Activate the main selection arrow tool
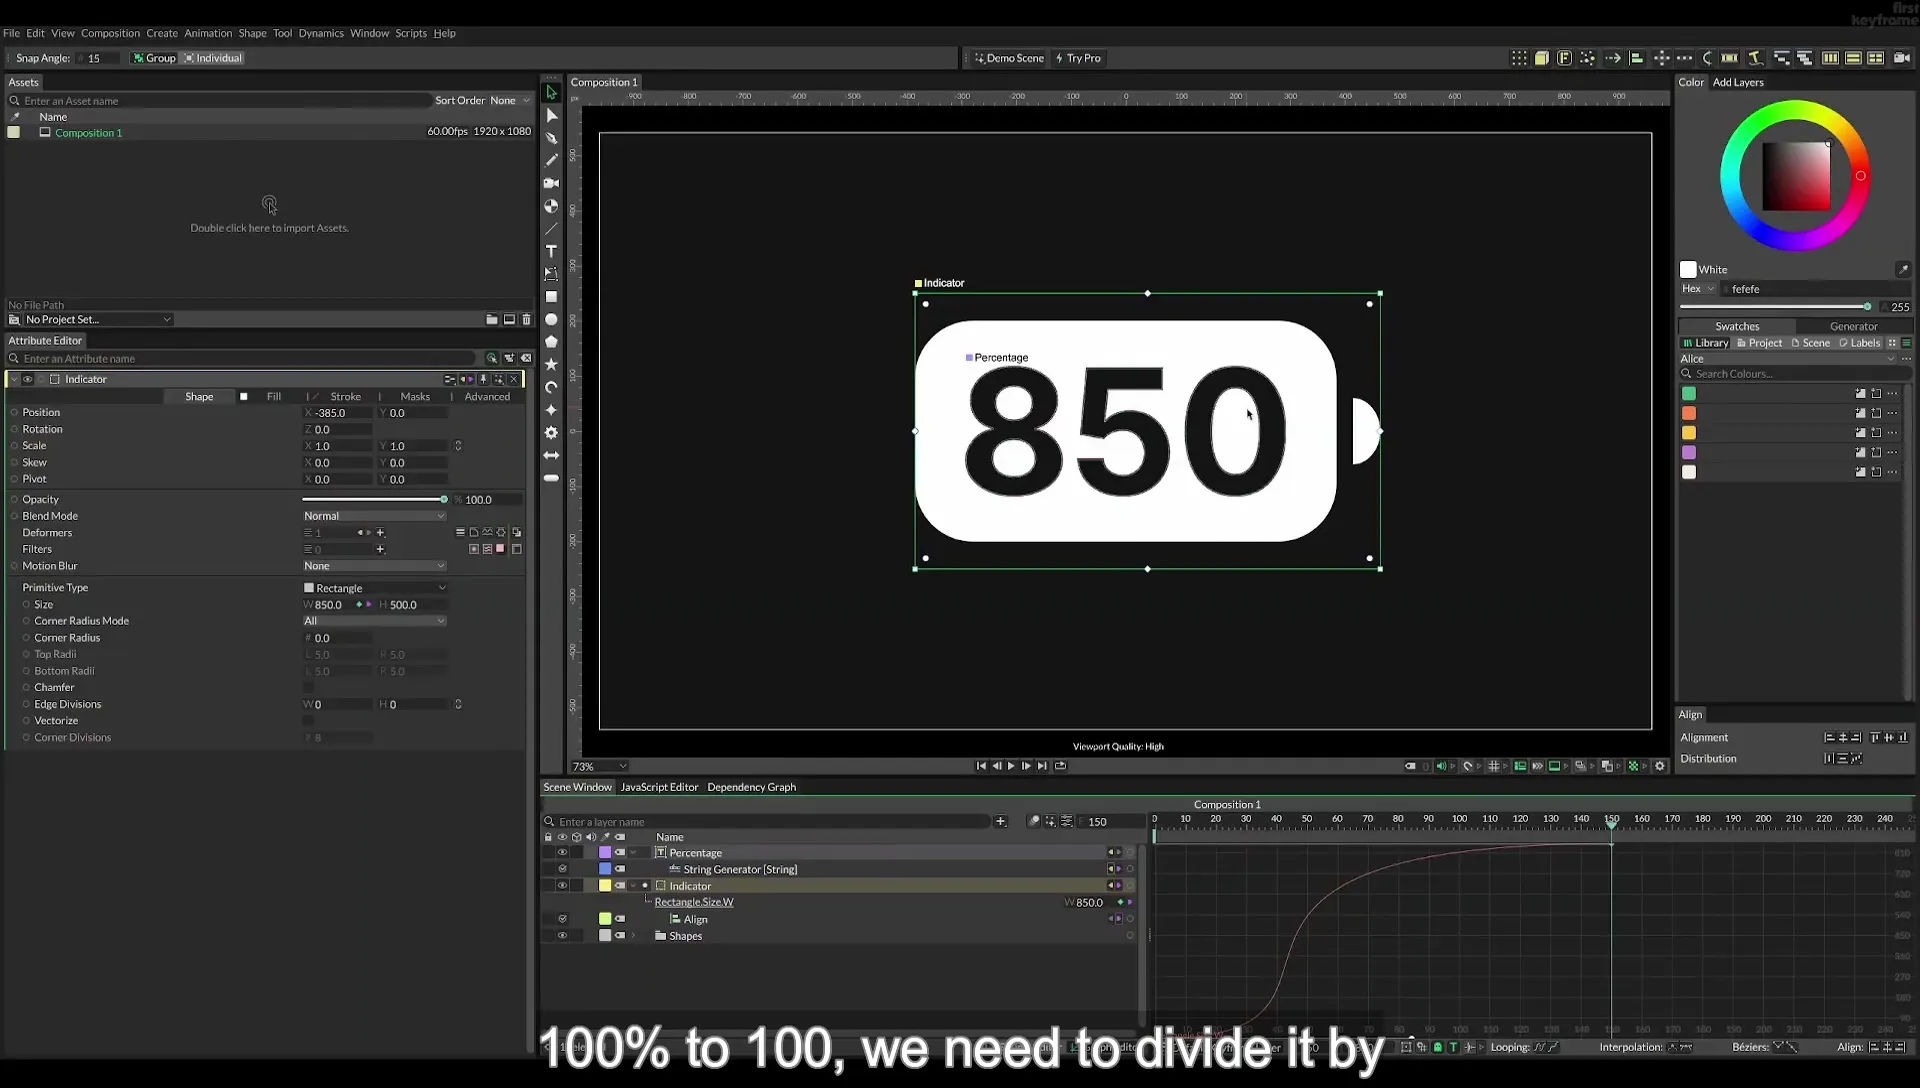1920x1088 pixels. pos(551,92)
